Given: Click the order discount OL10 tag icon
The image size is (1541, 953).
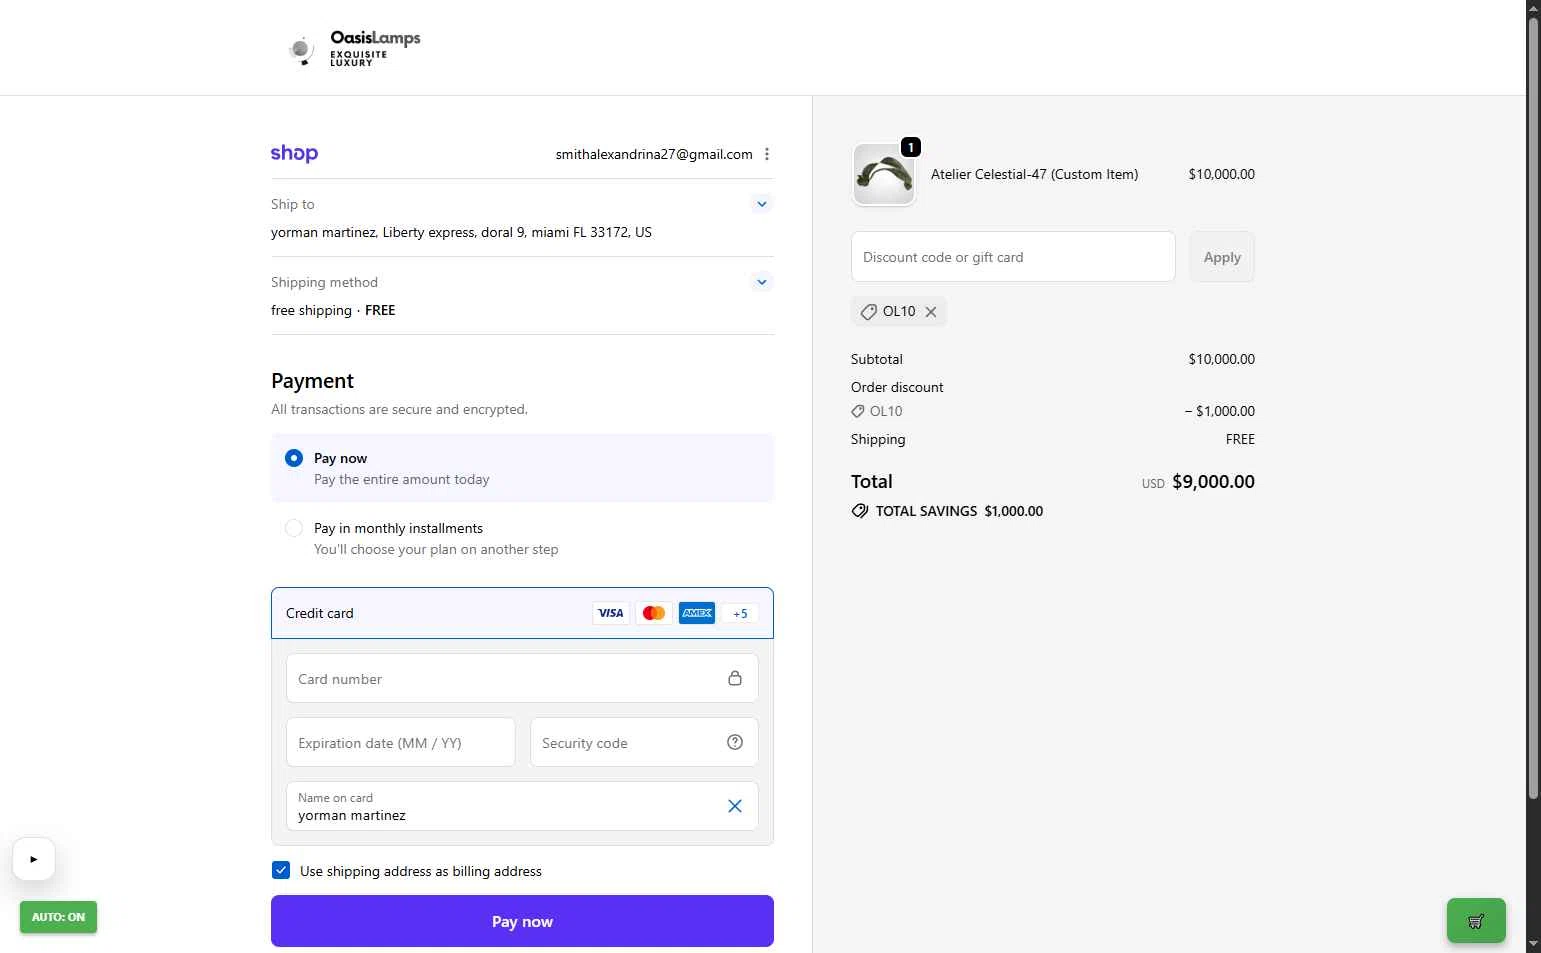Looking at the screenshot, I should click(x=858, y=411).
